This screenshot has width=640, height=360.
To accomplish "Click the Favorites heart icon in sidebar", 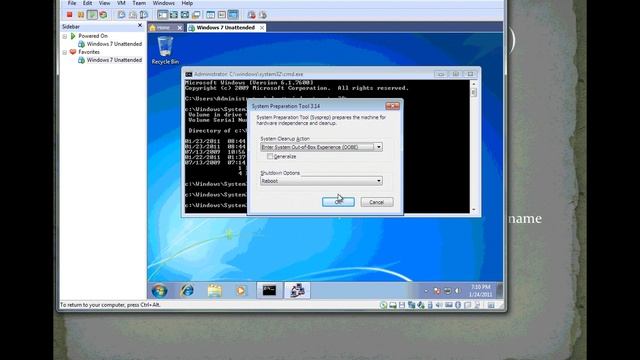I will (x=73, y=52).
